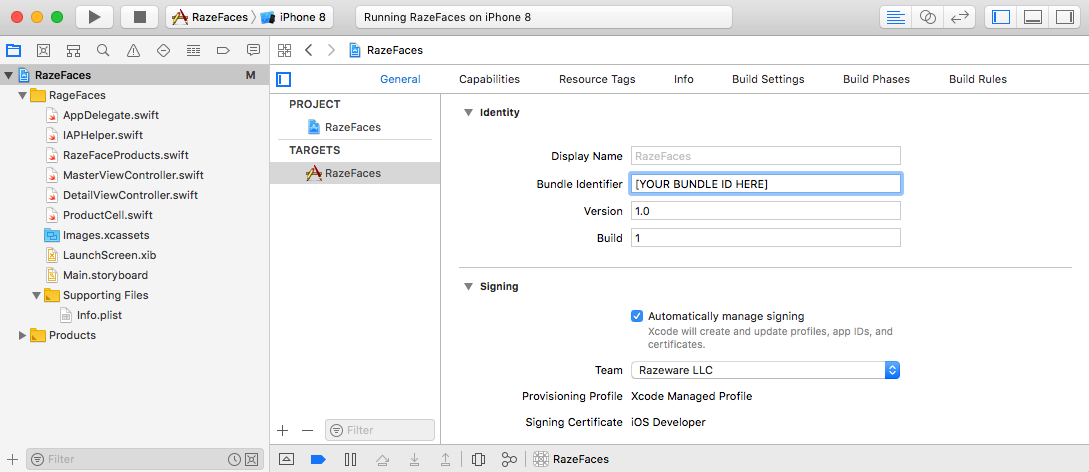Image resolution: width=1089 pixels, height=472 pixels.
Task: Show the Issue navigator warning icon
Action: click(133, 50)
